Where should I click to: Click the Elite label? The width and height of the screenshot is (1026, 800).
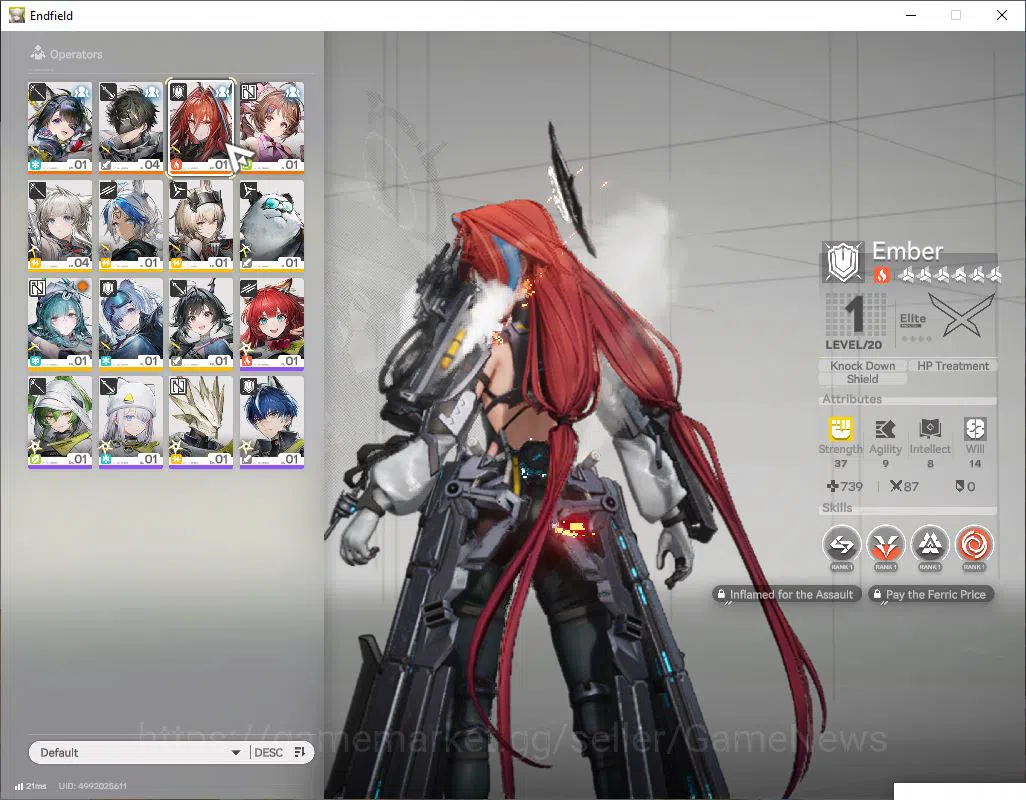pos(913,319)
